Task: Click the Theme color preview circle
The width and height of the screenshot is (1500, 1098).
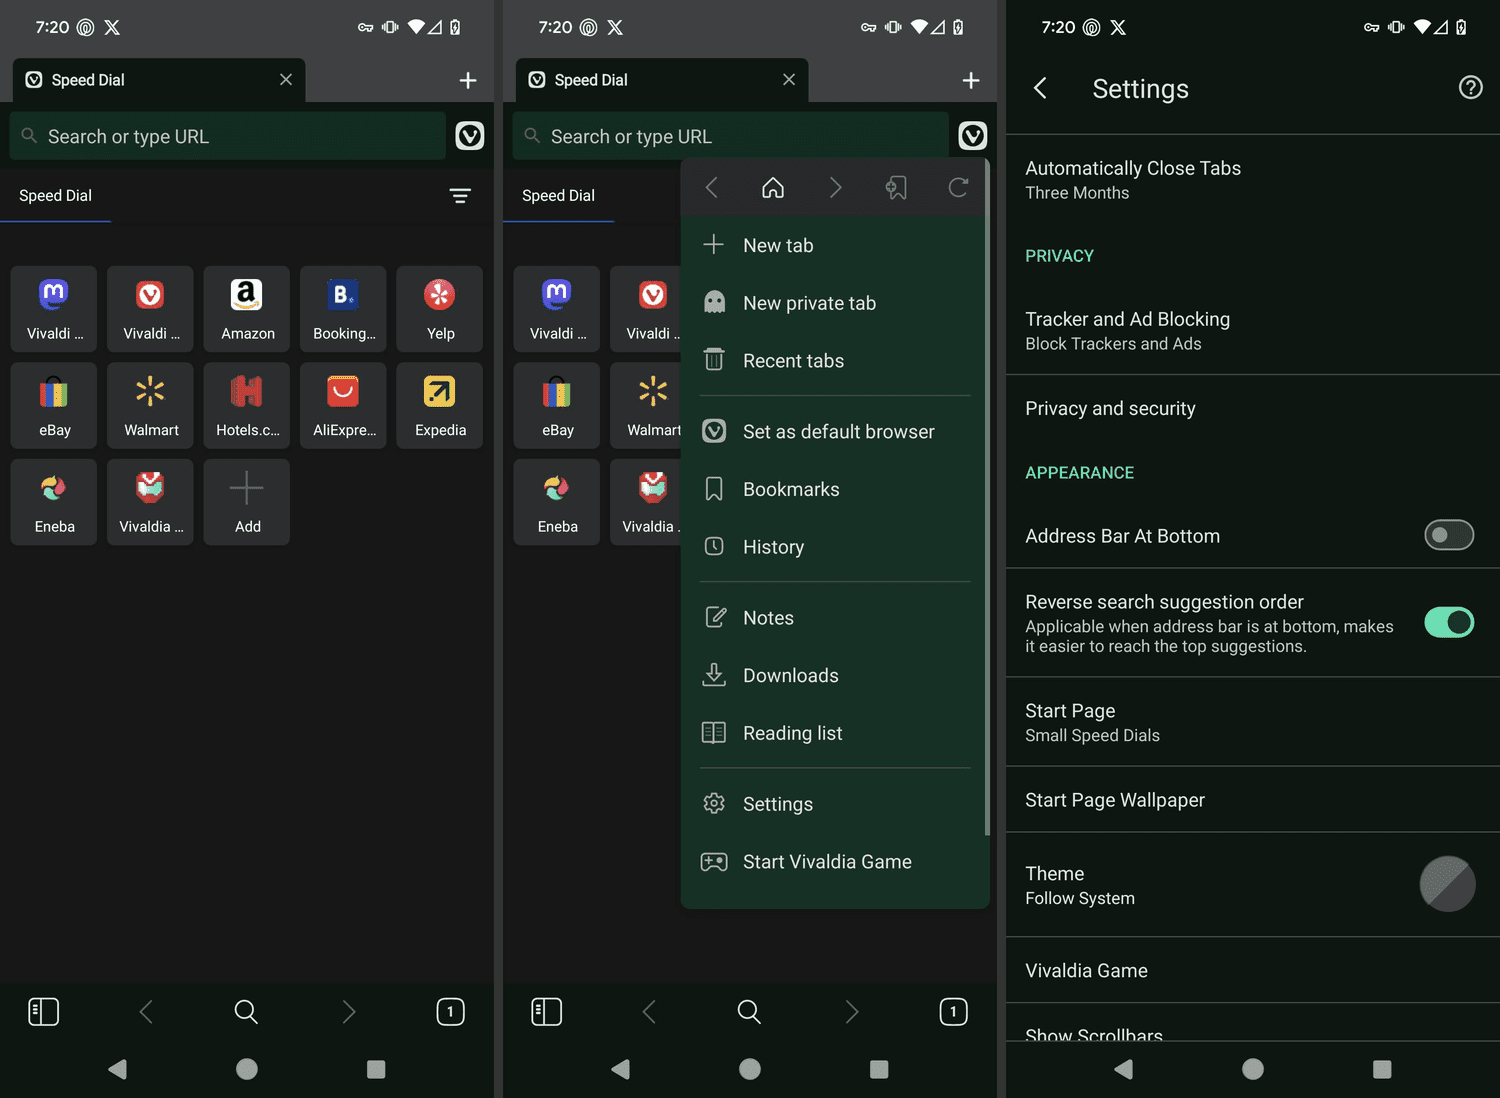Action: [1447, 884]
